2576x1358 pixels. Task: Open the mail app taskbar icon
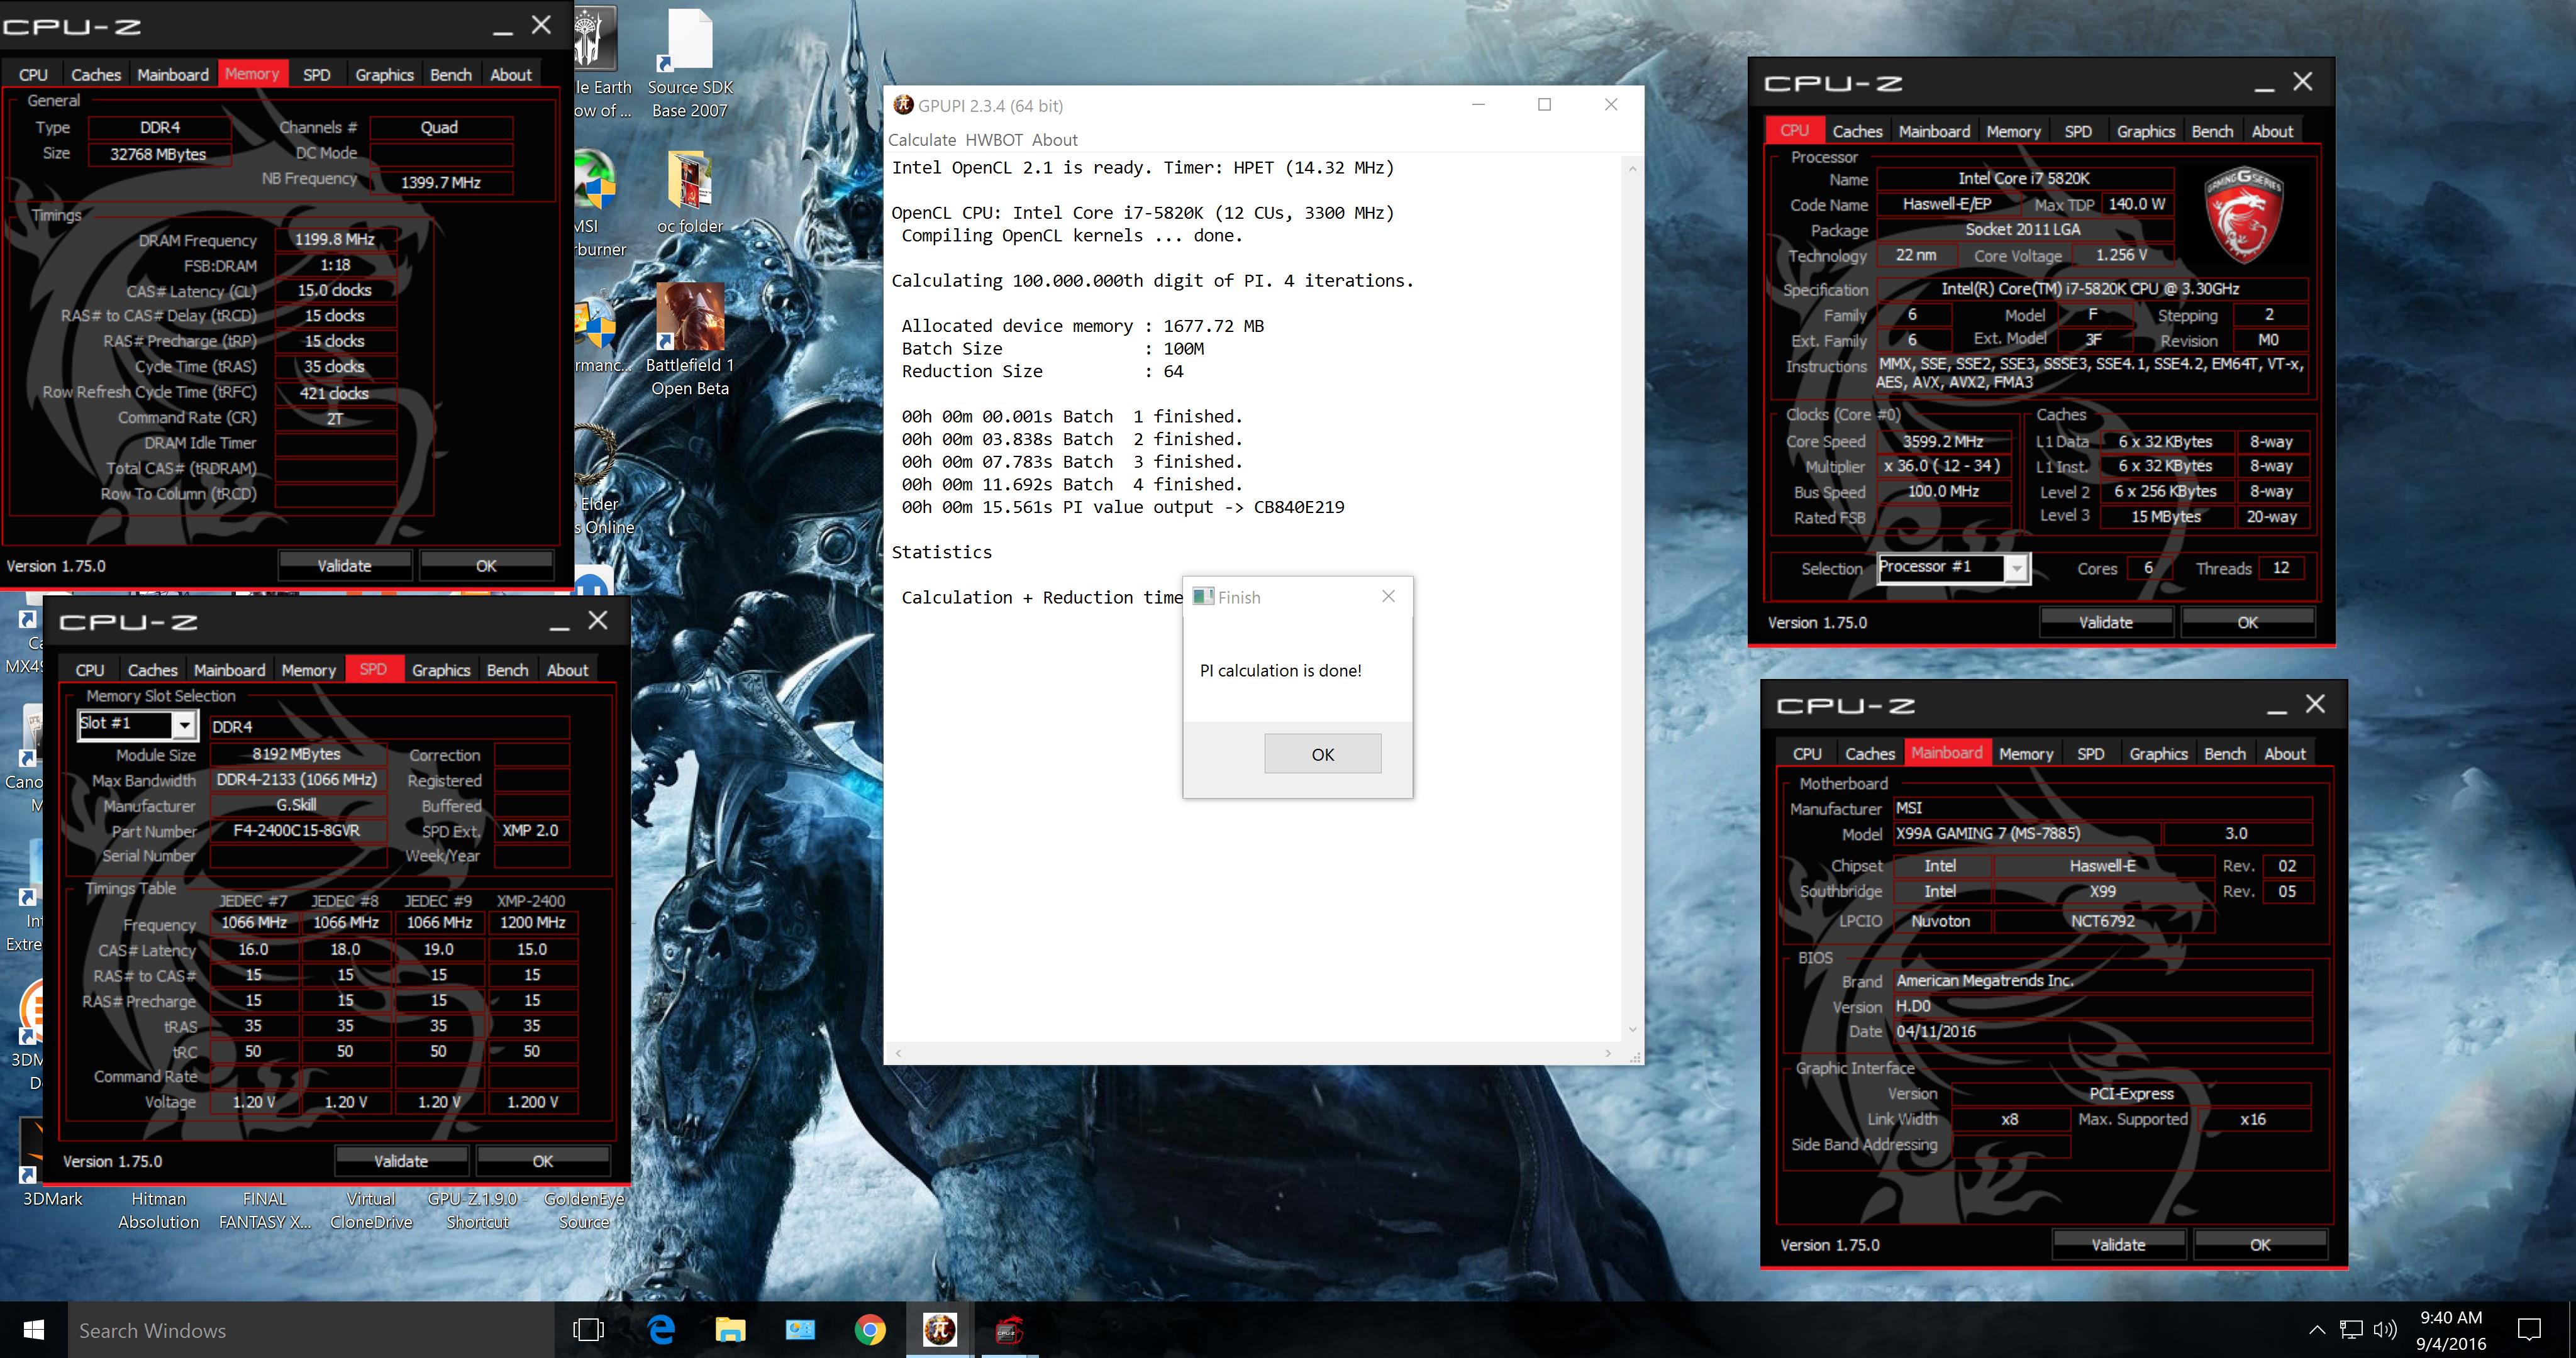[800, 1329]
